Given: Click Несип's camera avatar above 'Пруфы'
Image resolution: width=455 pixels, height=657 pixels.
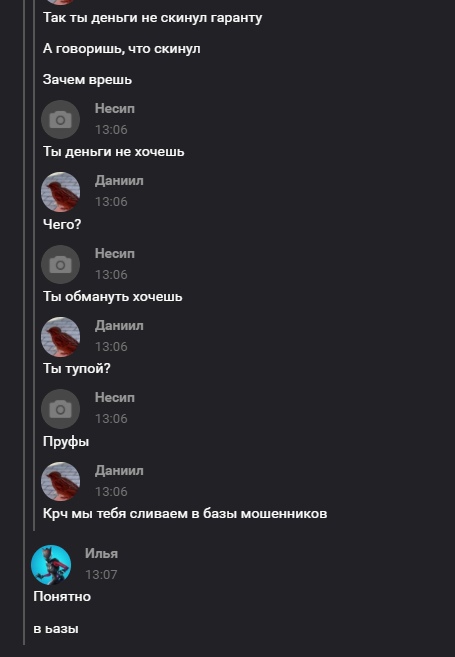Looking at the screenshot, I should click(x=60, y=409).
